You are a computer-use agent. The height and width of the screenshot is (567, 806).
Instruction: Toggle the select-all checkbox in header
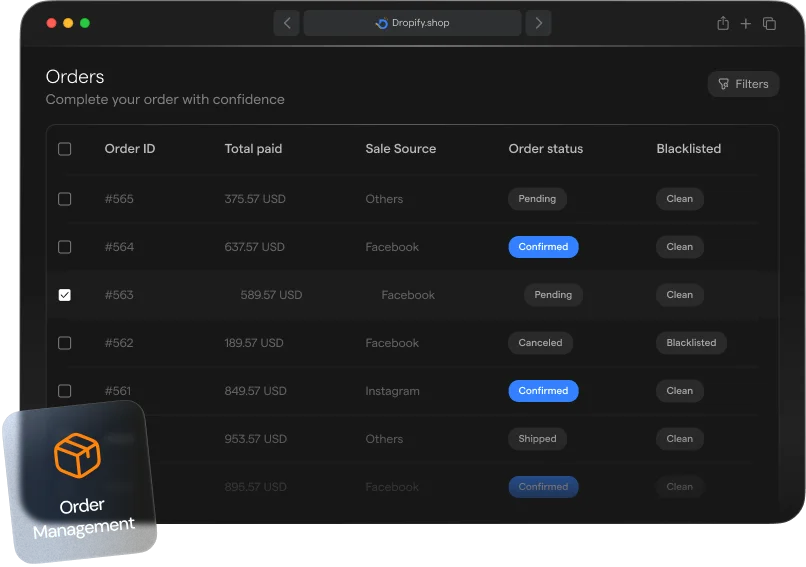tap(65, 149)
